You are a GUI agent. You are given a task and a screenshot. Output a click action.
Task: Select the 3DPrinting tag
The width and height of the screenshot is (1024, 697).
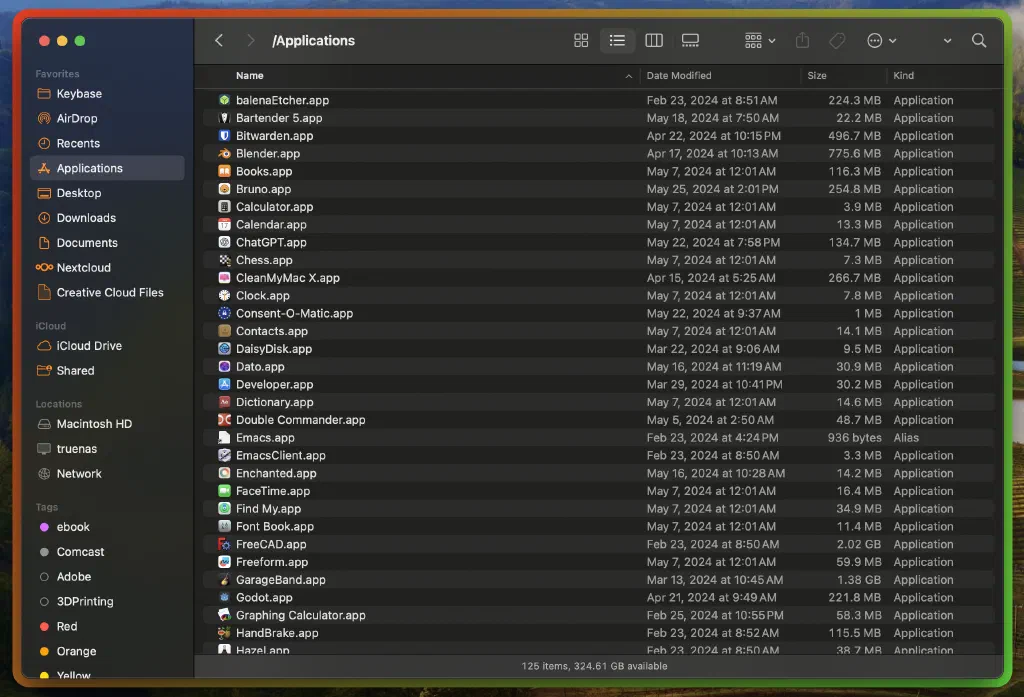[x=107, y=601]
